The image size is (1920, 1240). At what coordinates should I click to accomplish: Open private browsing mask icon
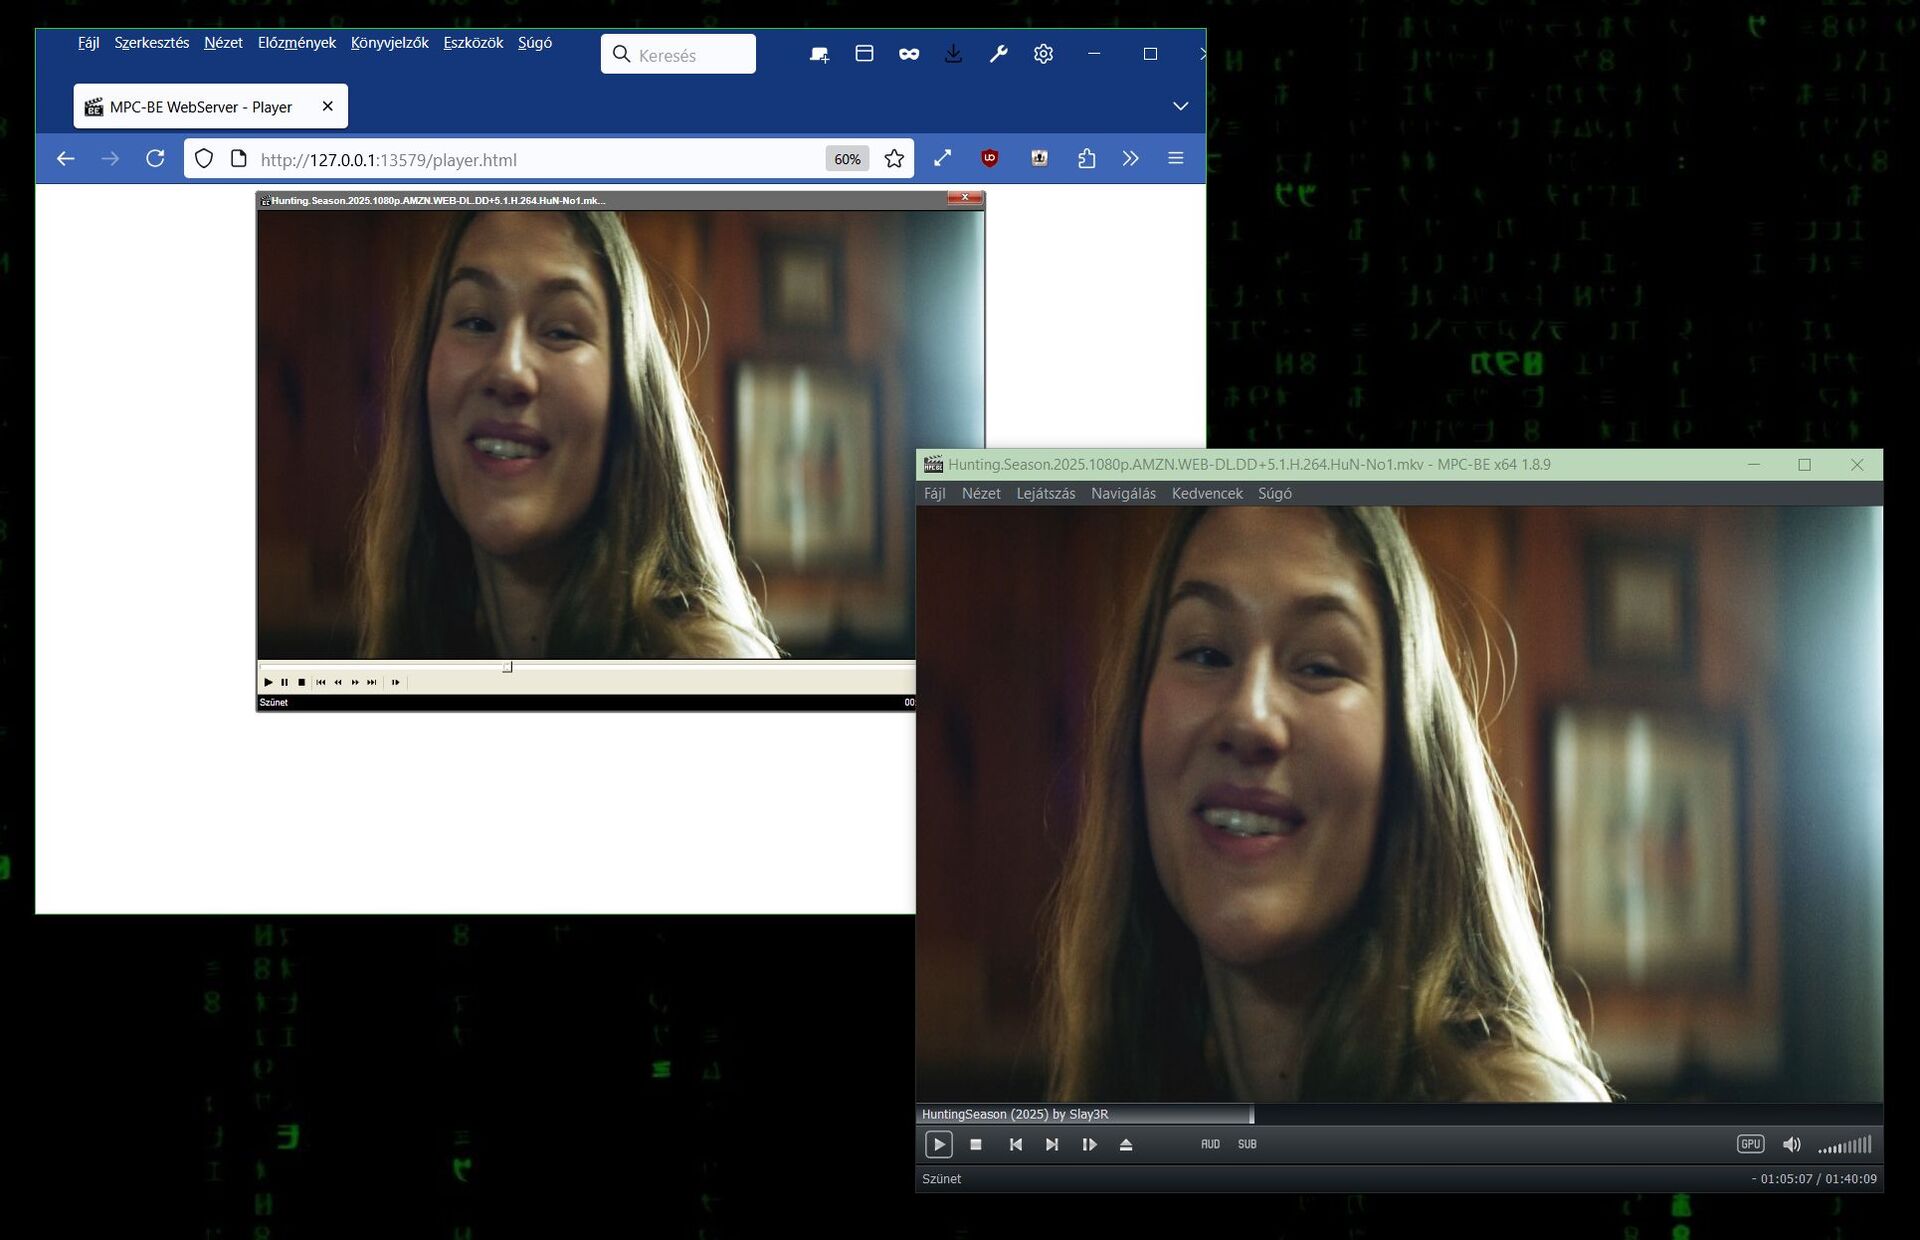pyautogui.click(x=909, y=54)
